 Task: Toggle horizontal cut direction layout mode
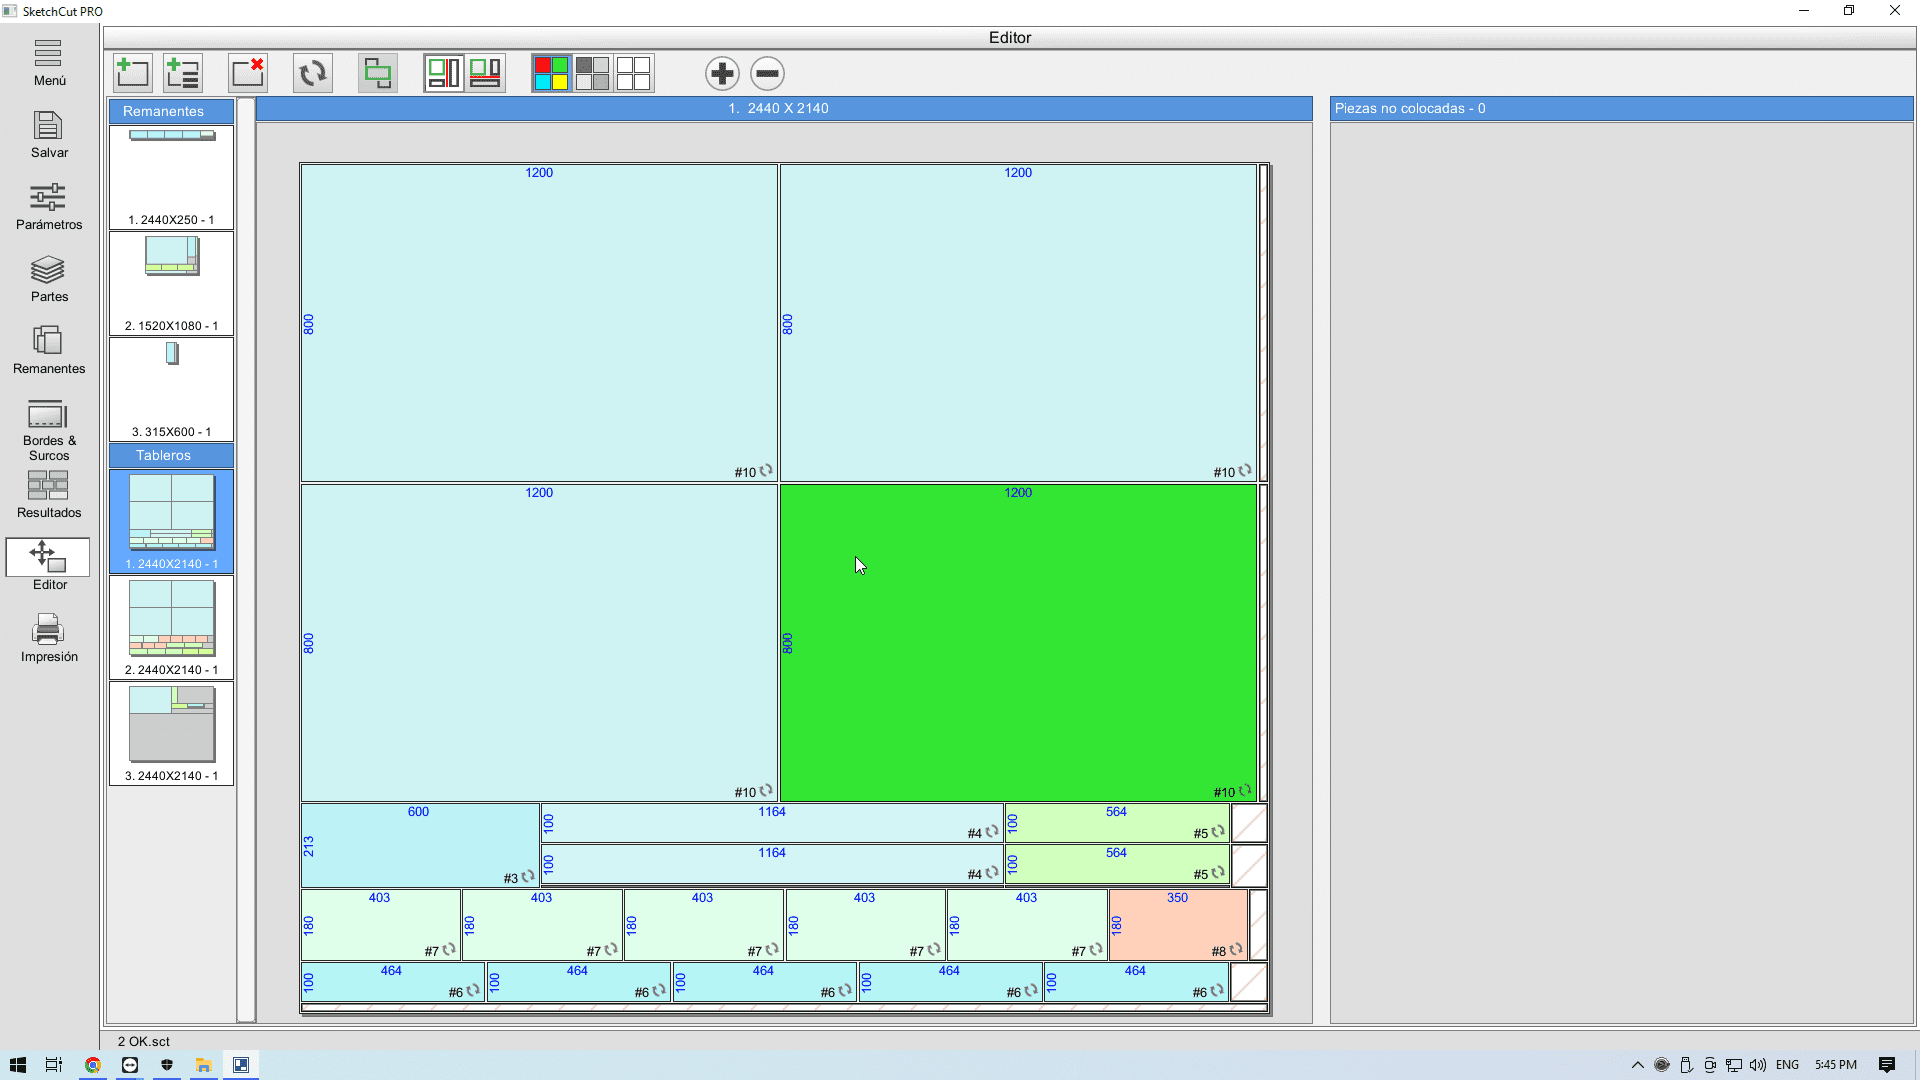[x=485, y=73]
